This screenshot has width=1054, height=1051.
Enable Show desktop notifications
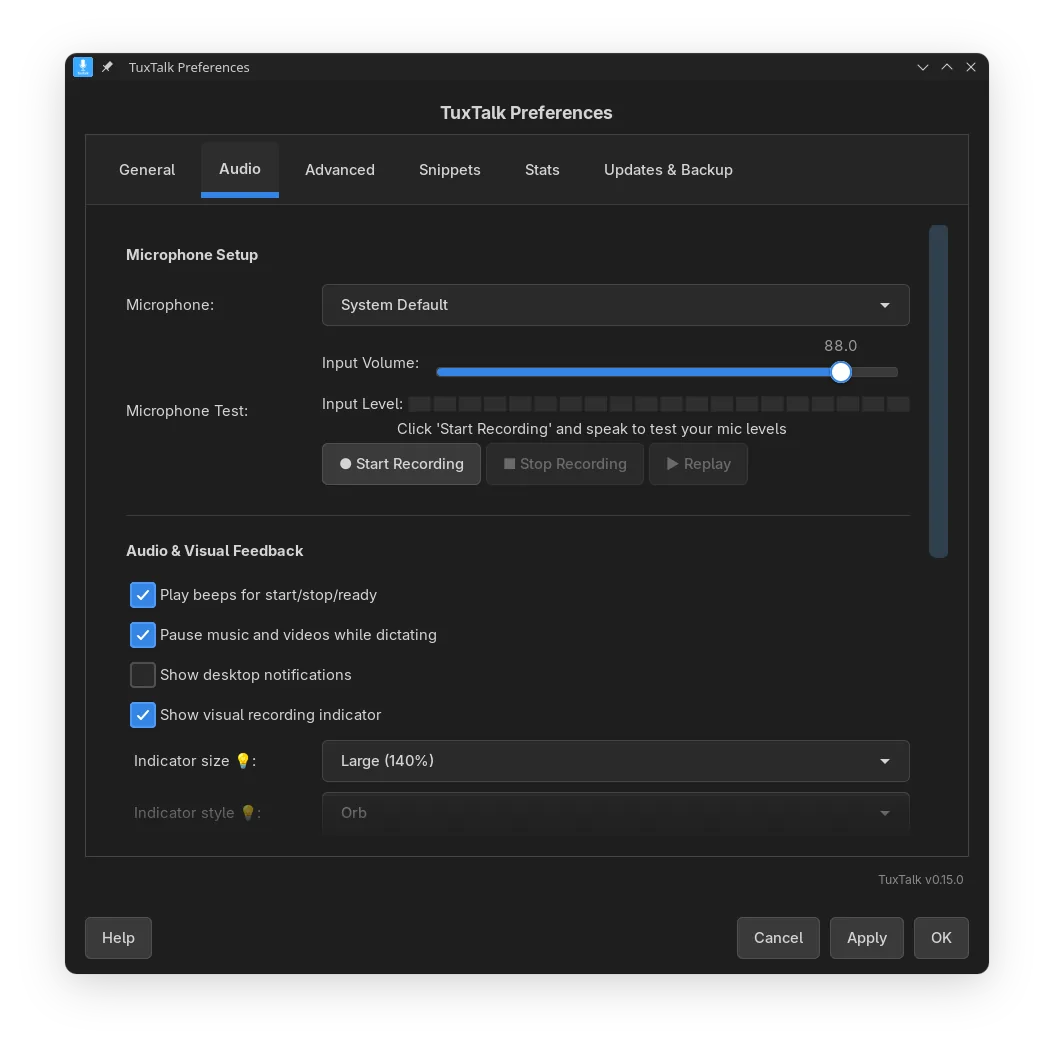(x=143, y=675)
